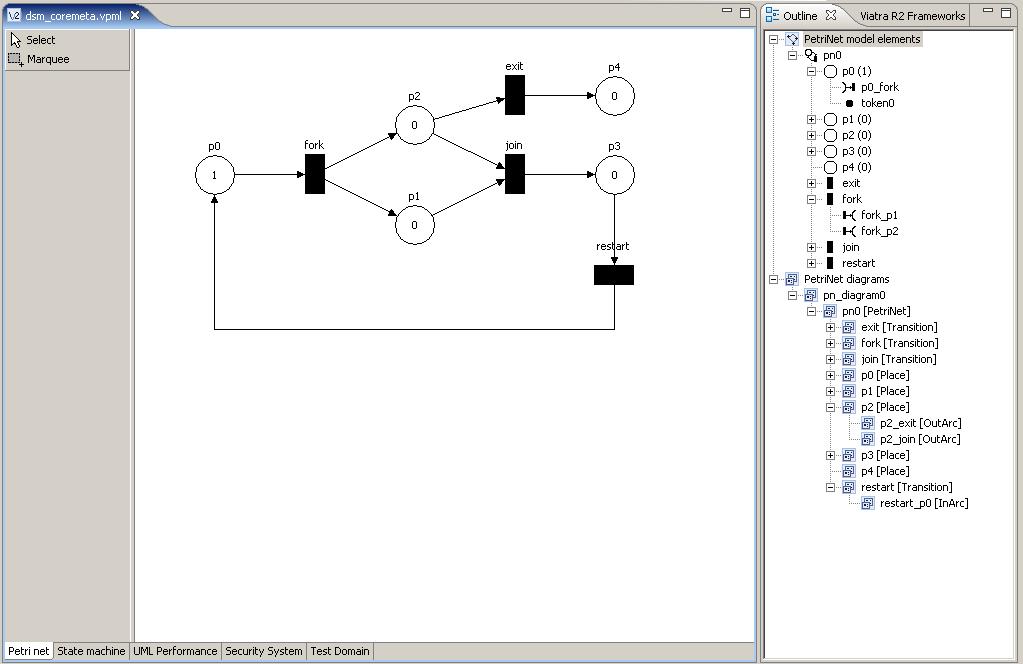The width and height of the screenshot is (1023, 664).
Task: Expand the join [Transition] node
Action: pos(830,359)
